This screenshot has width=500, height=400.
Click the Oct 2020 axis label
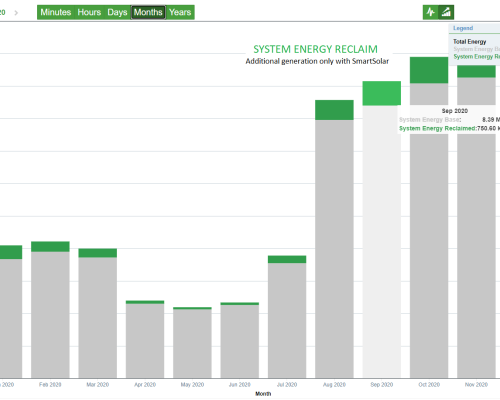point(429,385)
